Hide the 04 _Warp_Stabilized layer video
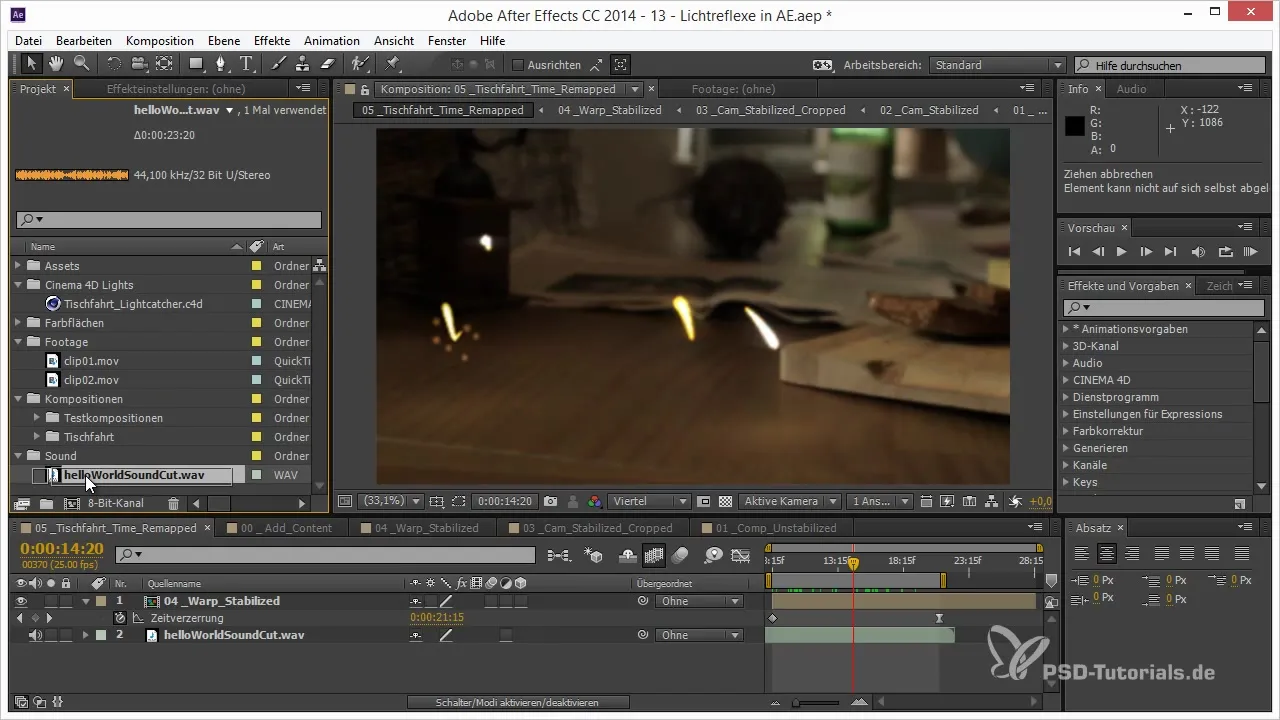The width and height of the screenshot is (1280, 720). 21,601
